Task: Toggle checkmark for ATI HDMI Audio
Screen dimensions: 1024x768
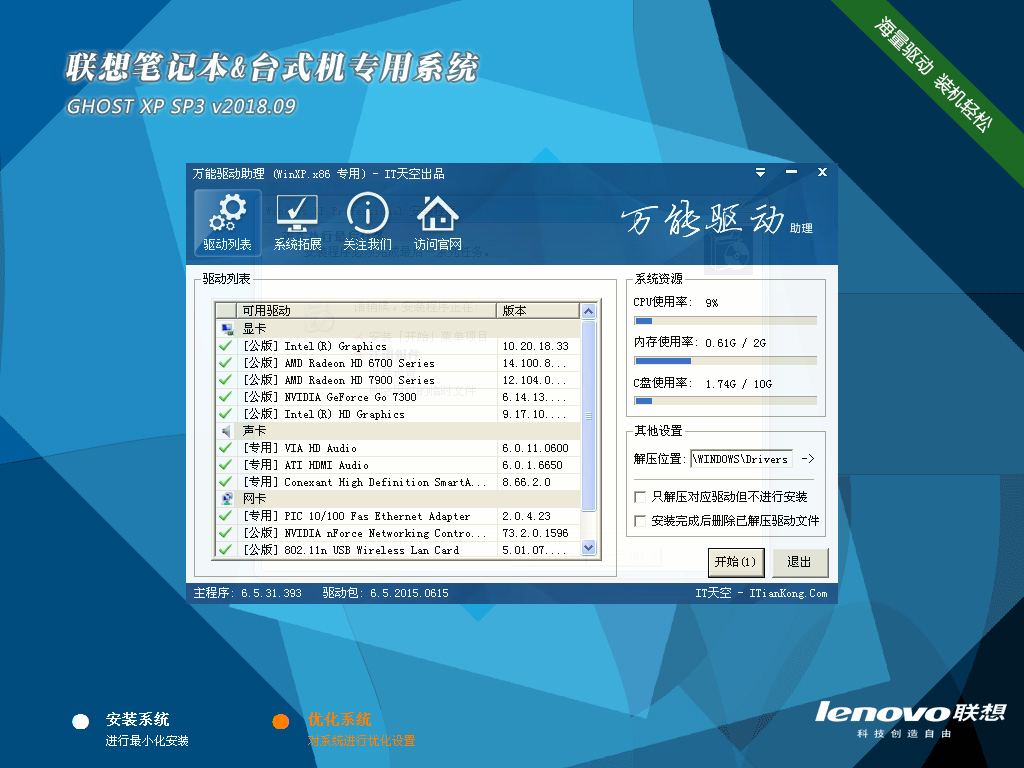Action: coord(225,465)
